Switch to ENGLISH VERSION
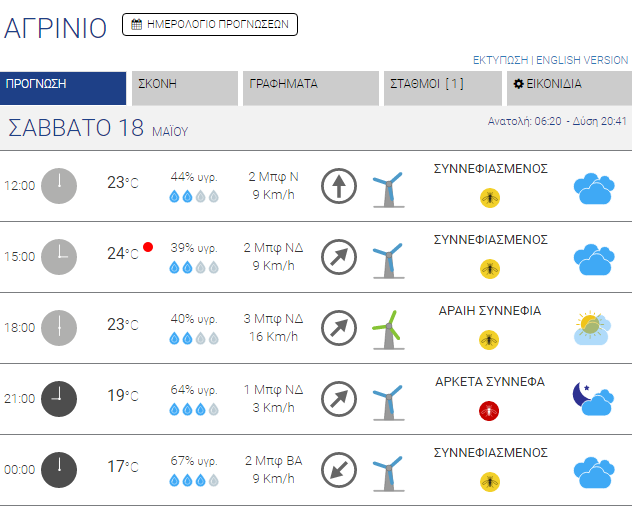 (x=582, y=60)
